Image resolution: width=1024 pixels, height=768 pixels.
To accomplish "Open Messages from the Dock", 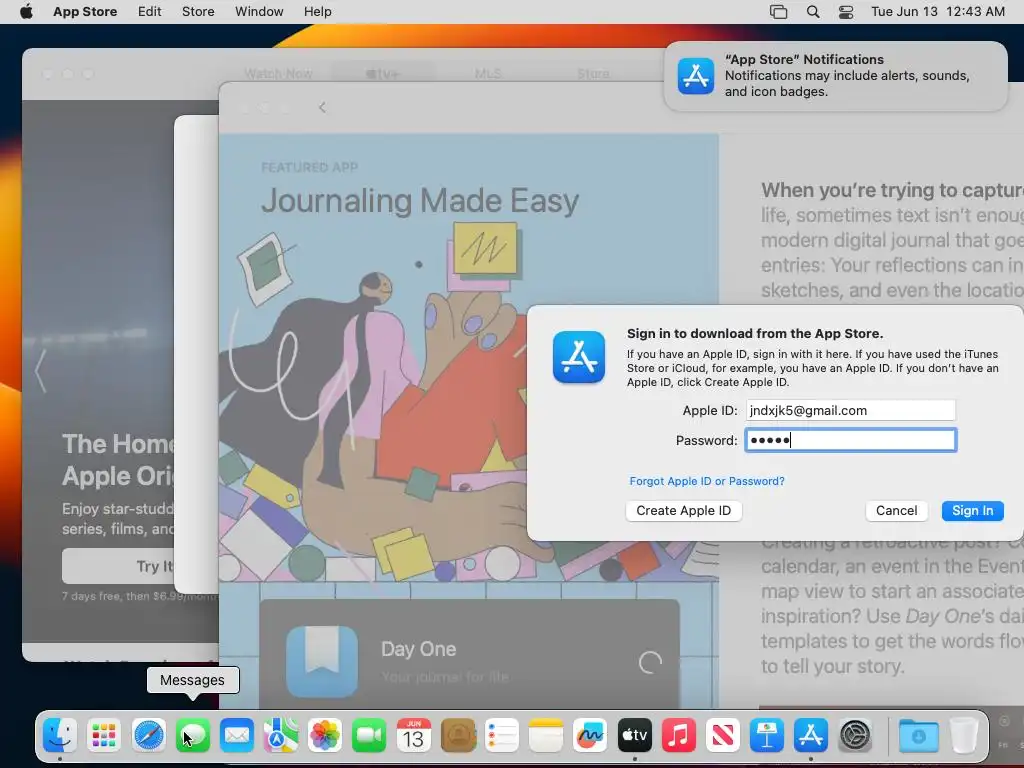I will click(193, 736).
